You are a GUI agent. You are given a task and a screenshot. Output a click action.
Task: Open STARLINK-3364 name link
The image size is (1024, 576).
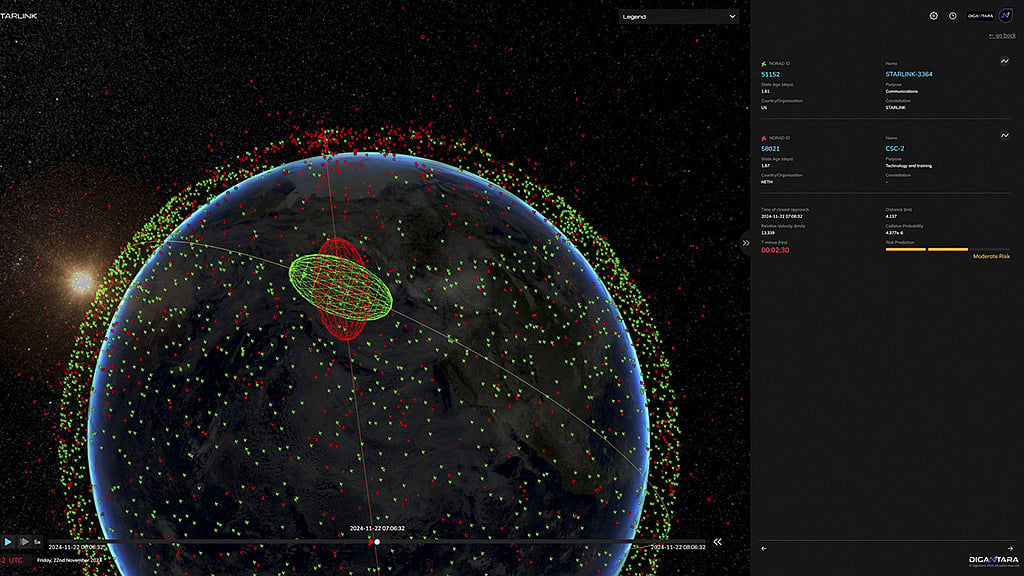(x=908, y=74)
